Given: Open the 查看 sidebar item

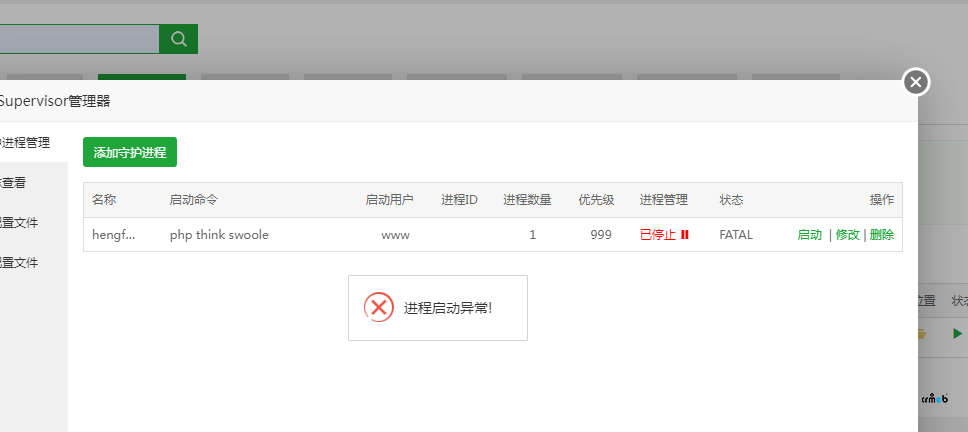Looking at the screenshot, I should tap(13, 183).
